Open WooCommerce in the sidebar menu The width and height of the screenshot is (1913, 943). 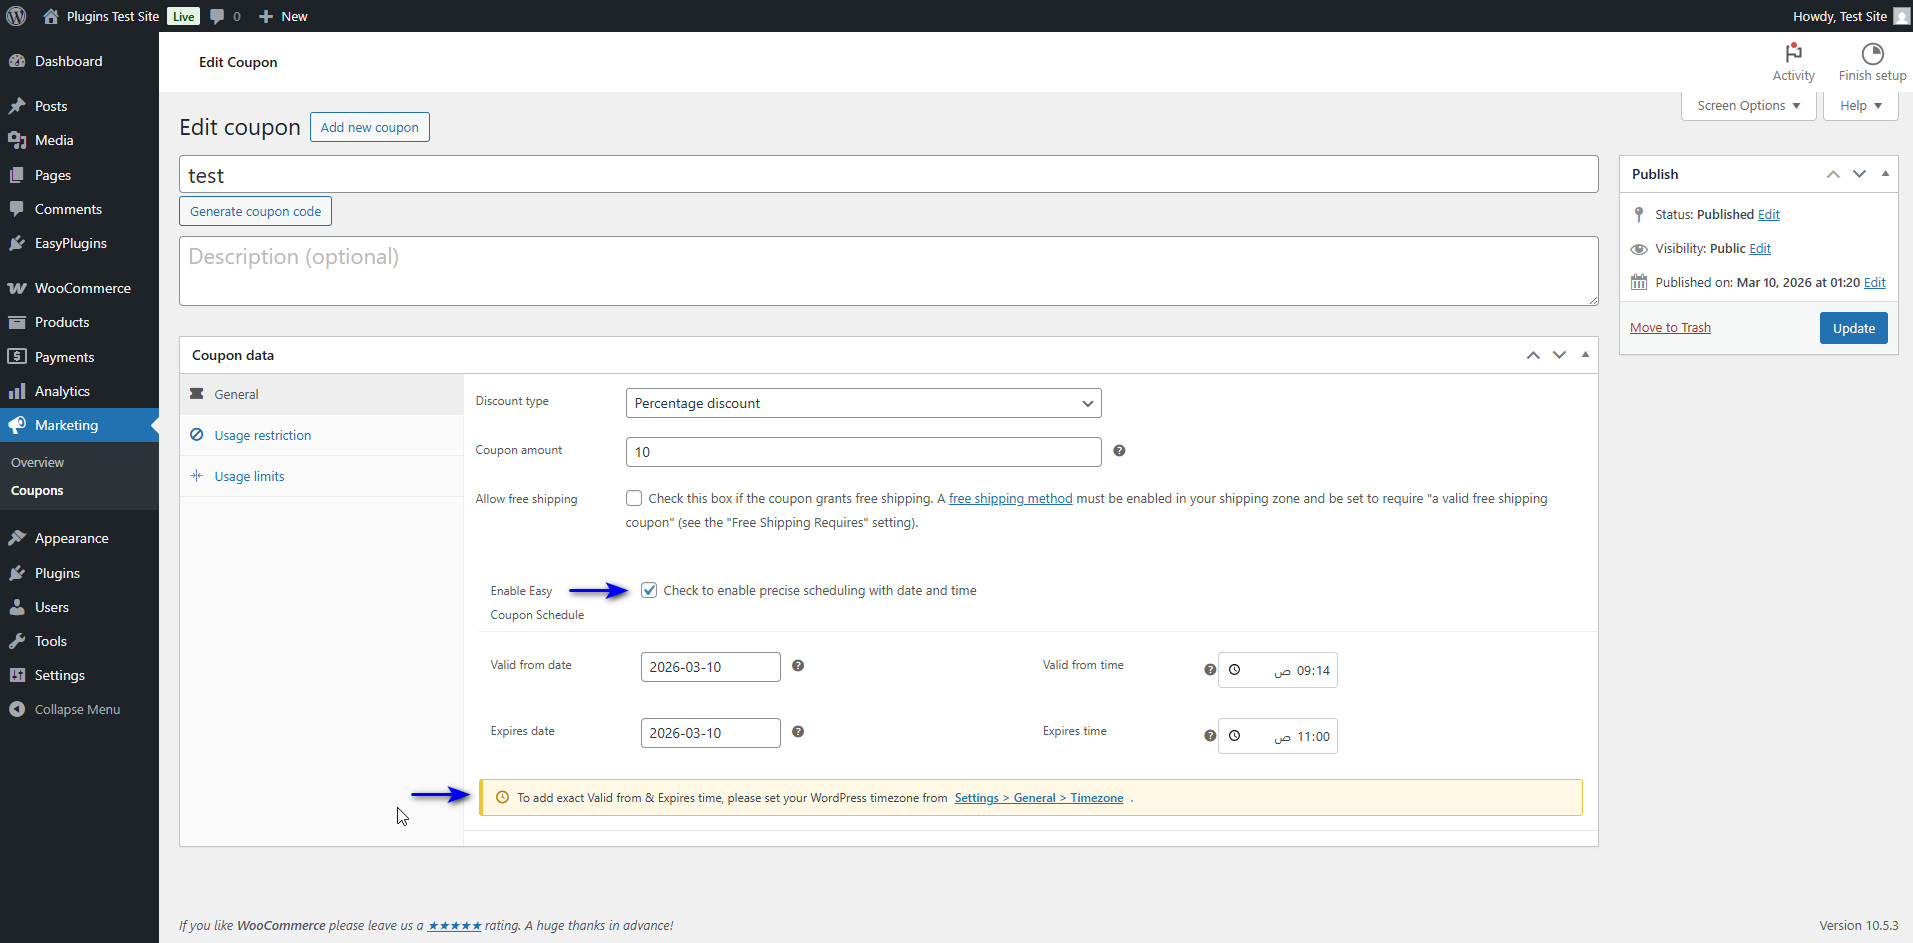tap(82, 288)
